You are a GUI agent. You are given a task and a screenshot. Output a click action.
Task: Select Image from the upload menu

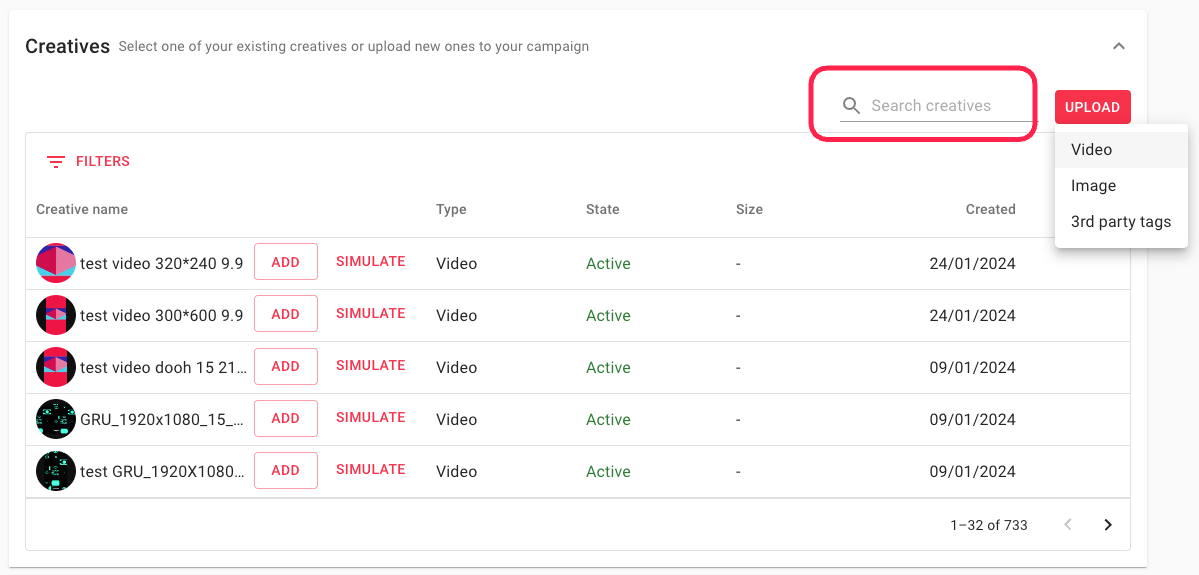pos(1093,186)
